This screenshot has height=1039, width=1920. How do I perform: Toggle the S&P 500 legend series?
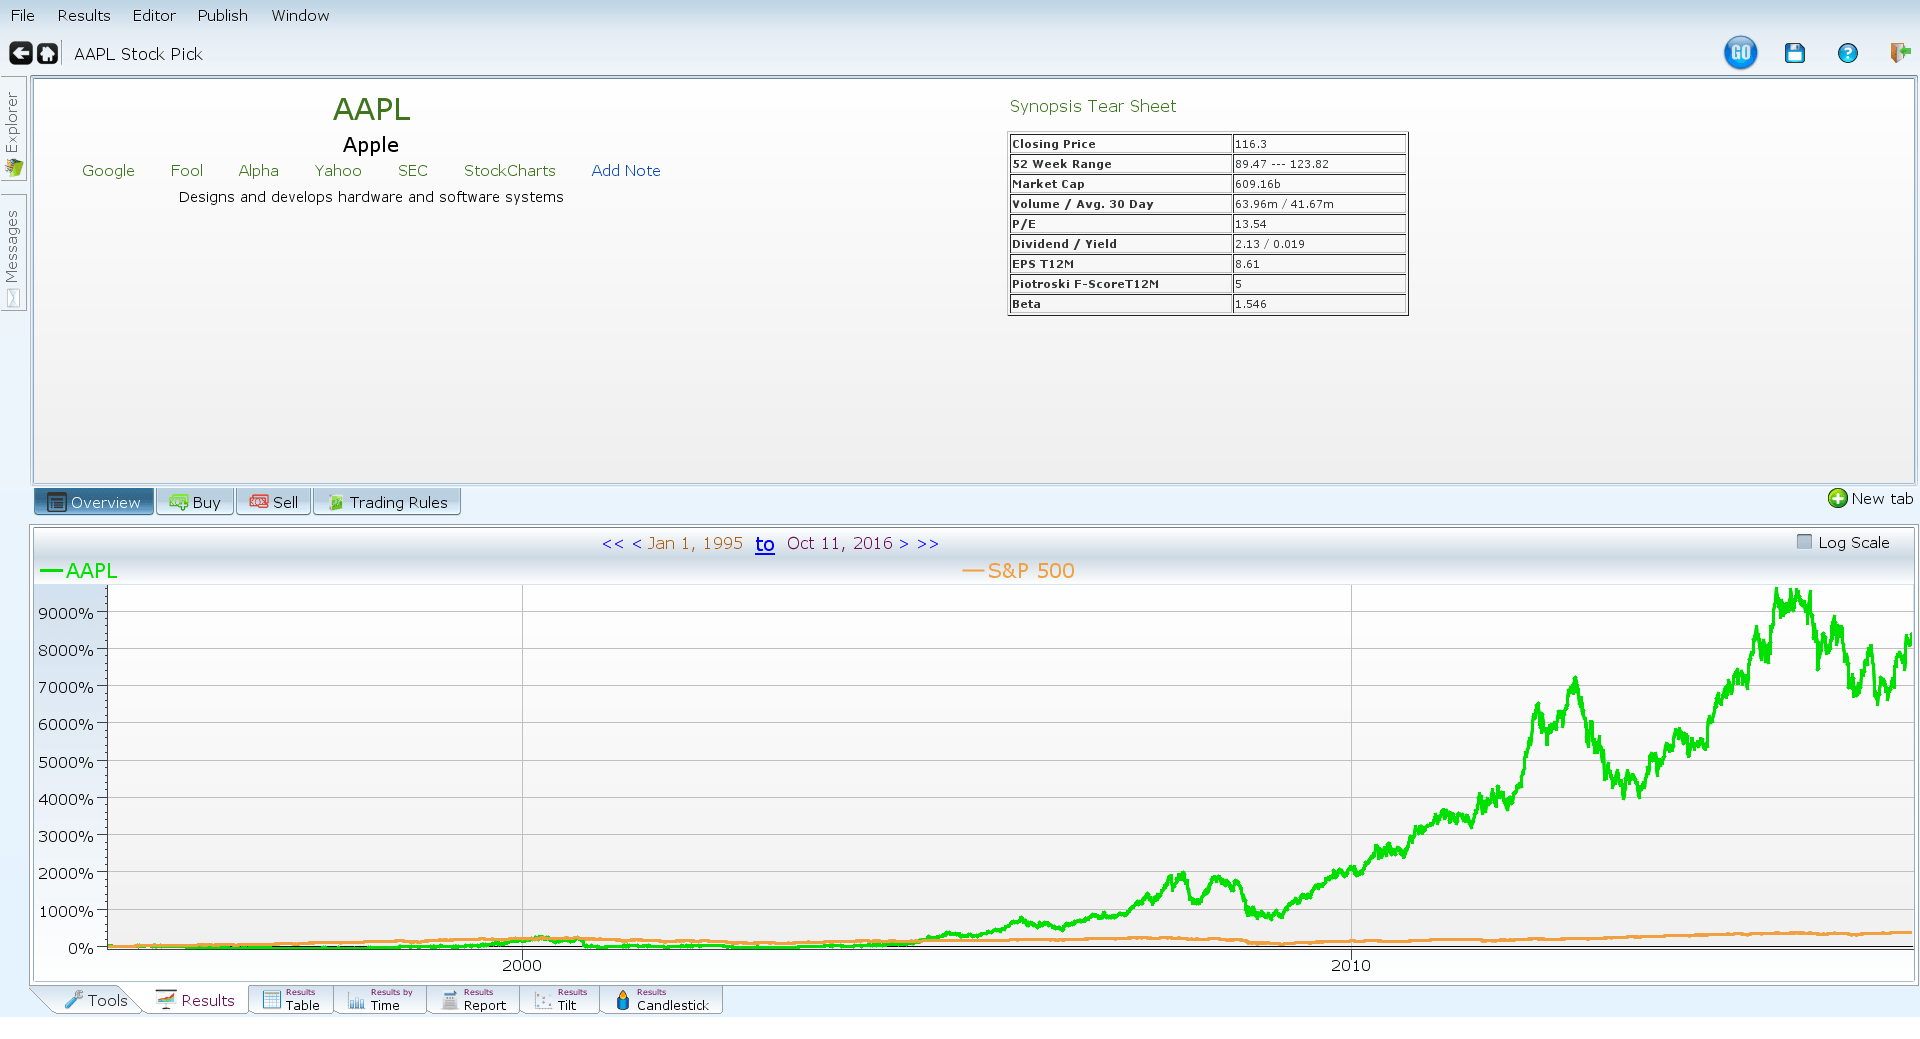[1018, 570]
